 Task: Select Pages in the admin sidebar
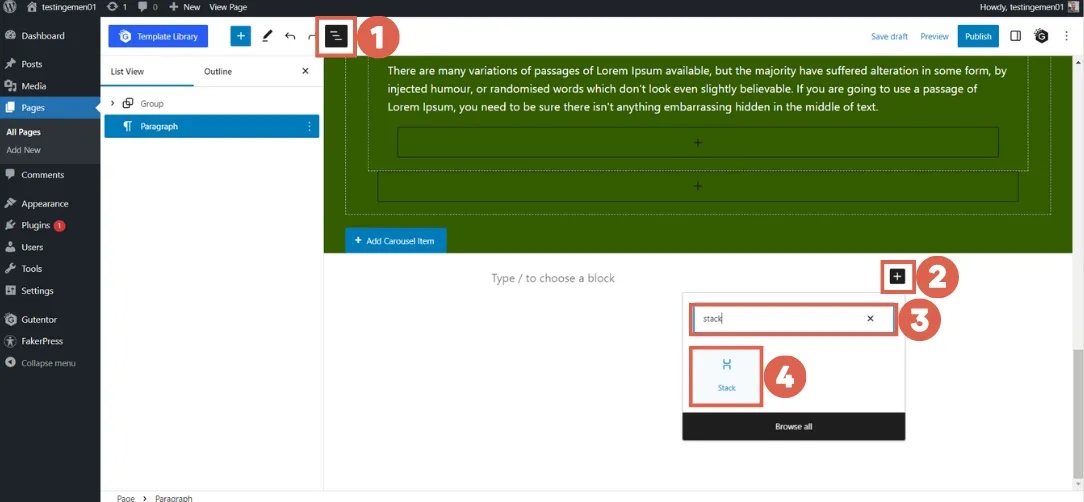point(50,108)
